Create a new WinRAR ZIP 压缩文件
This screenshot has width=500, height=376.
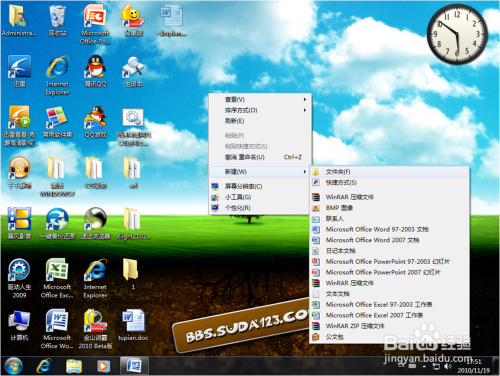click(390, 326)
